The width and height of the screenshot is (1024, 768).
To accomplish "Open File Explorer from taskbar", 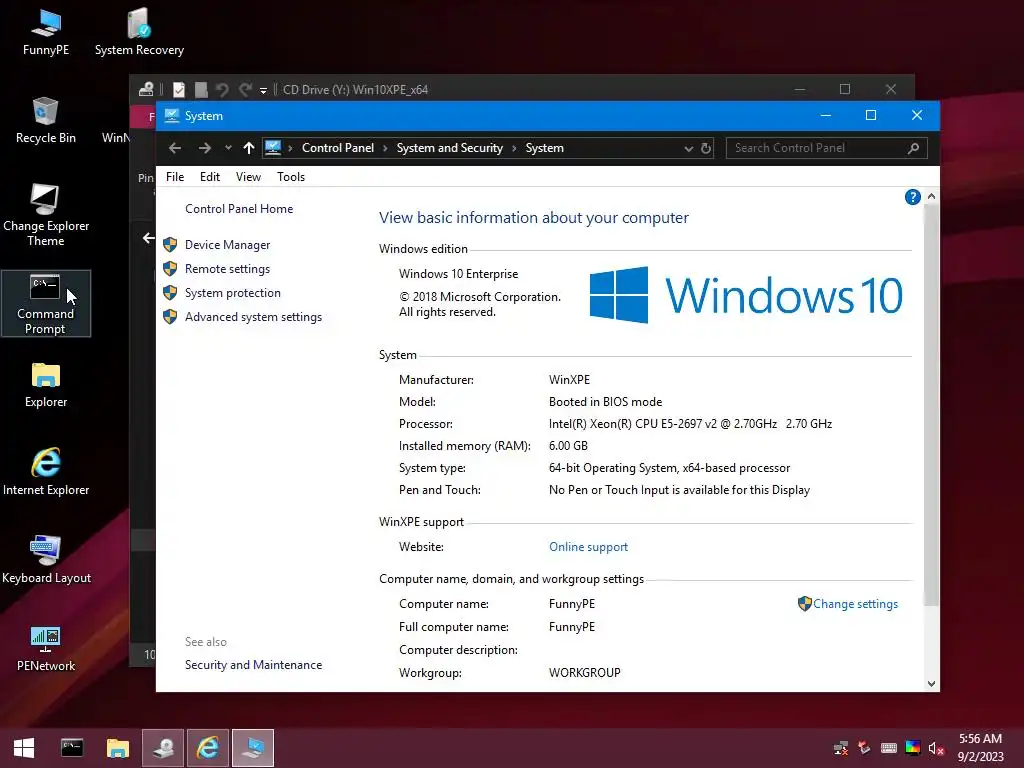I will point(118,748).
